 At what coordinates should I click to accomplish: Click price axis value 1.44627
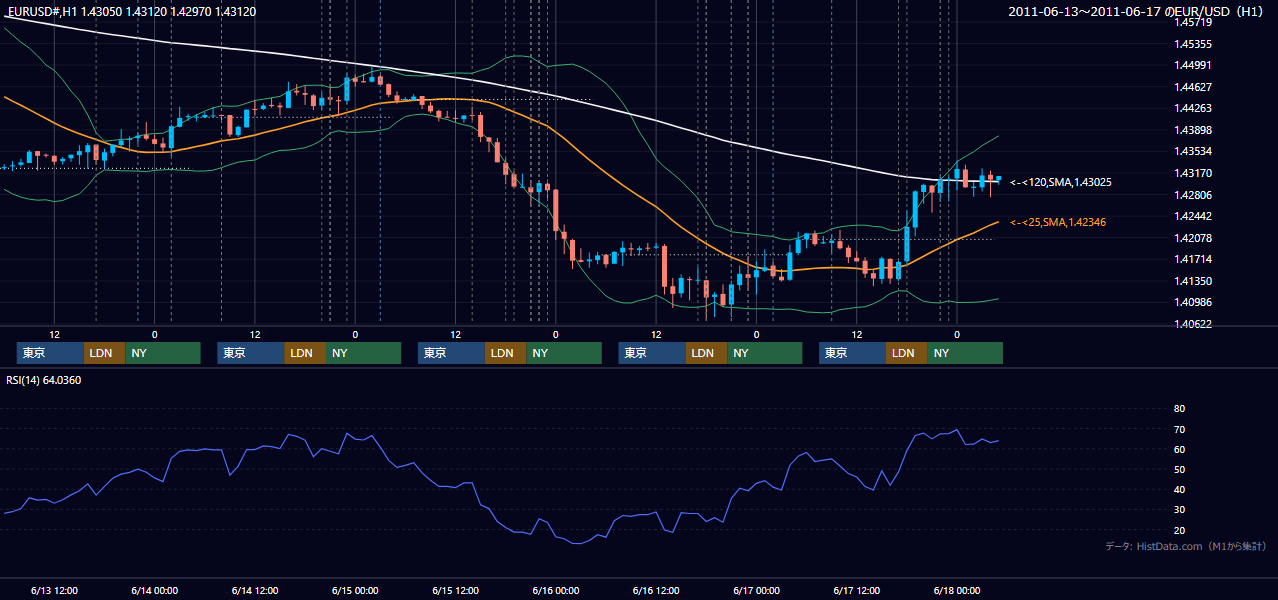[x=1193, y=87]
